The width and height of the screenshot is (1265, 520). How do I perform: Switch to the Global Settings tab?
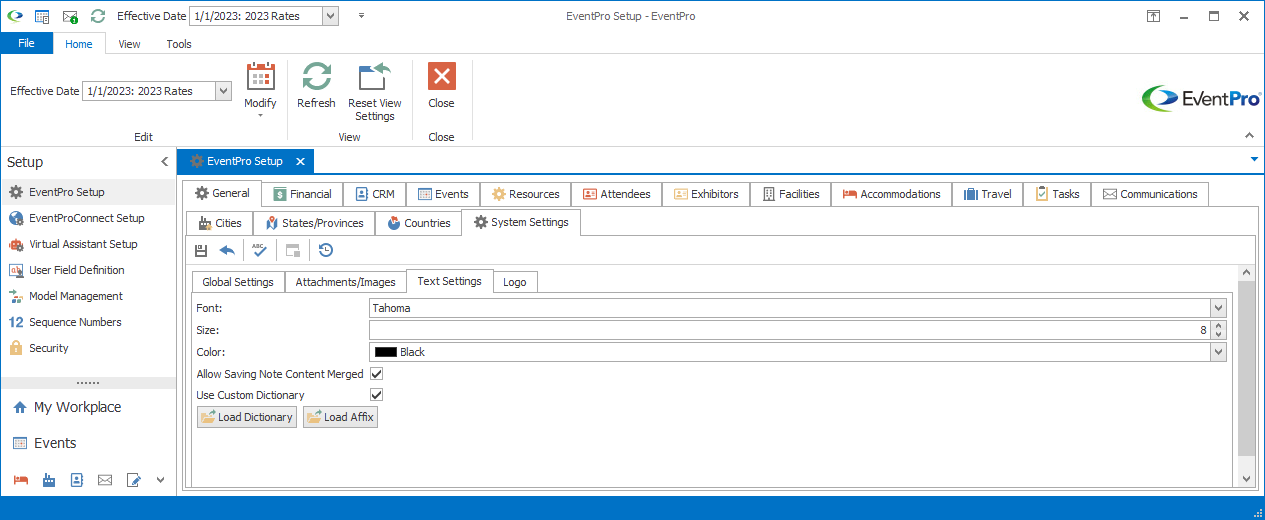point(238,282)
